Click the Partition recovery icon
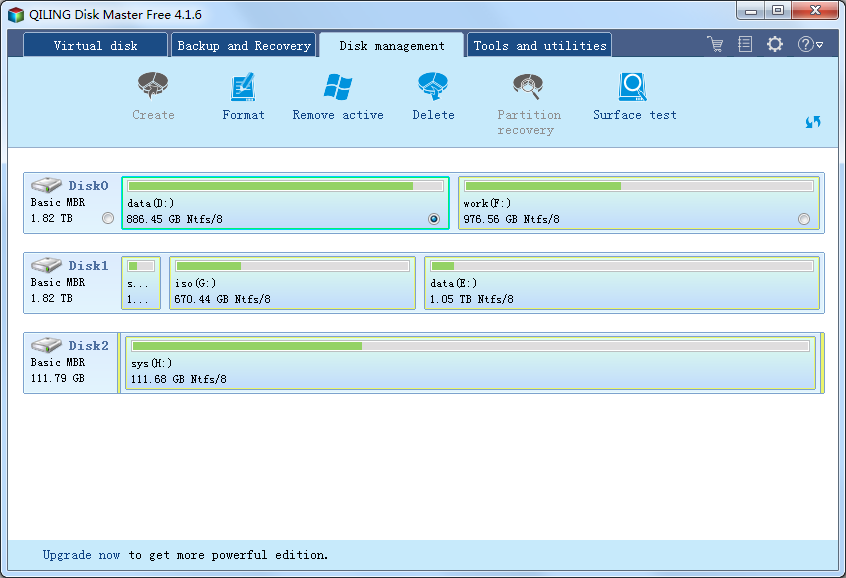The width and height of the screenshot is (846, 578). click(528, 86)
